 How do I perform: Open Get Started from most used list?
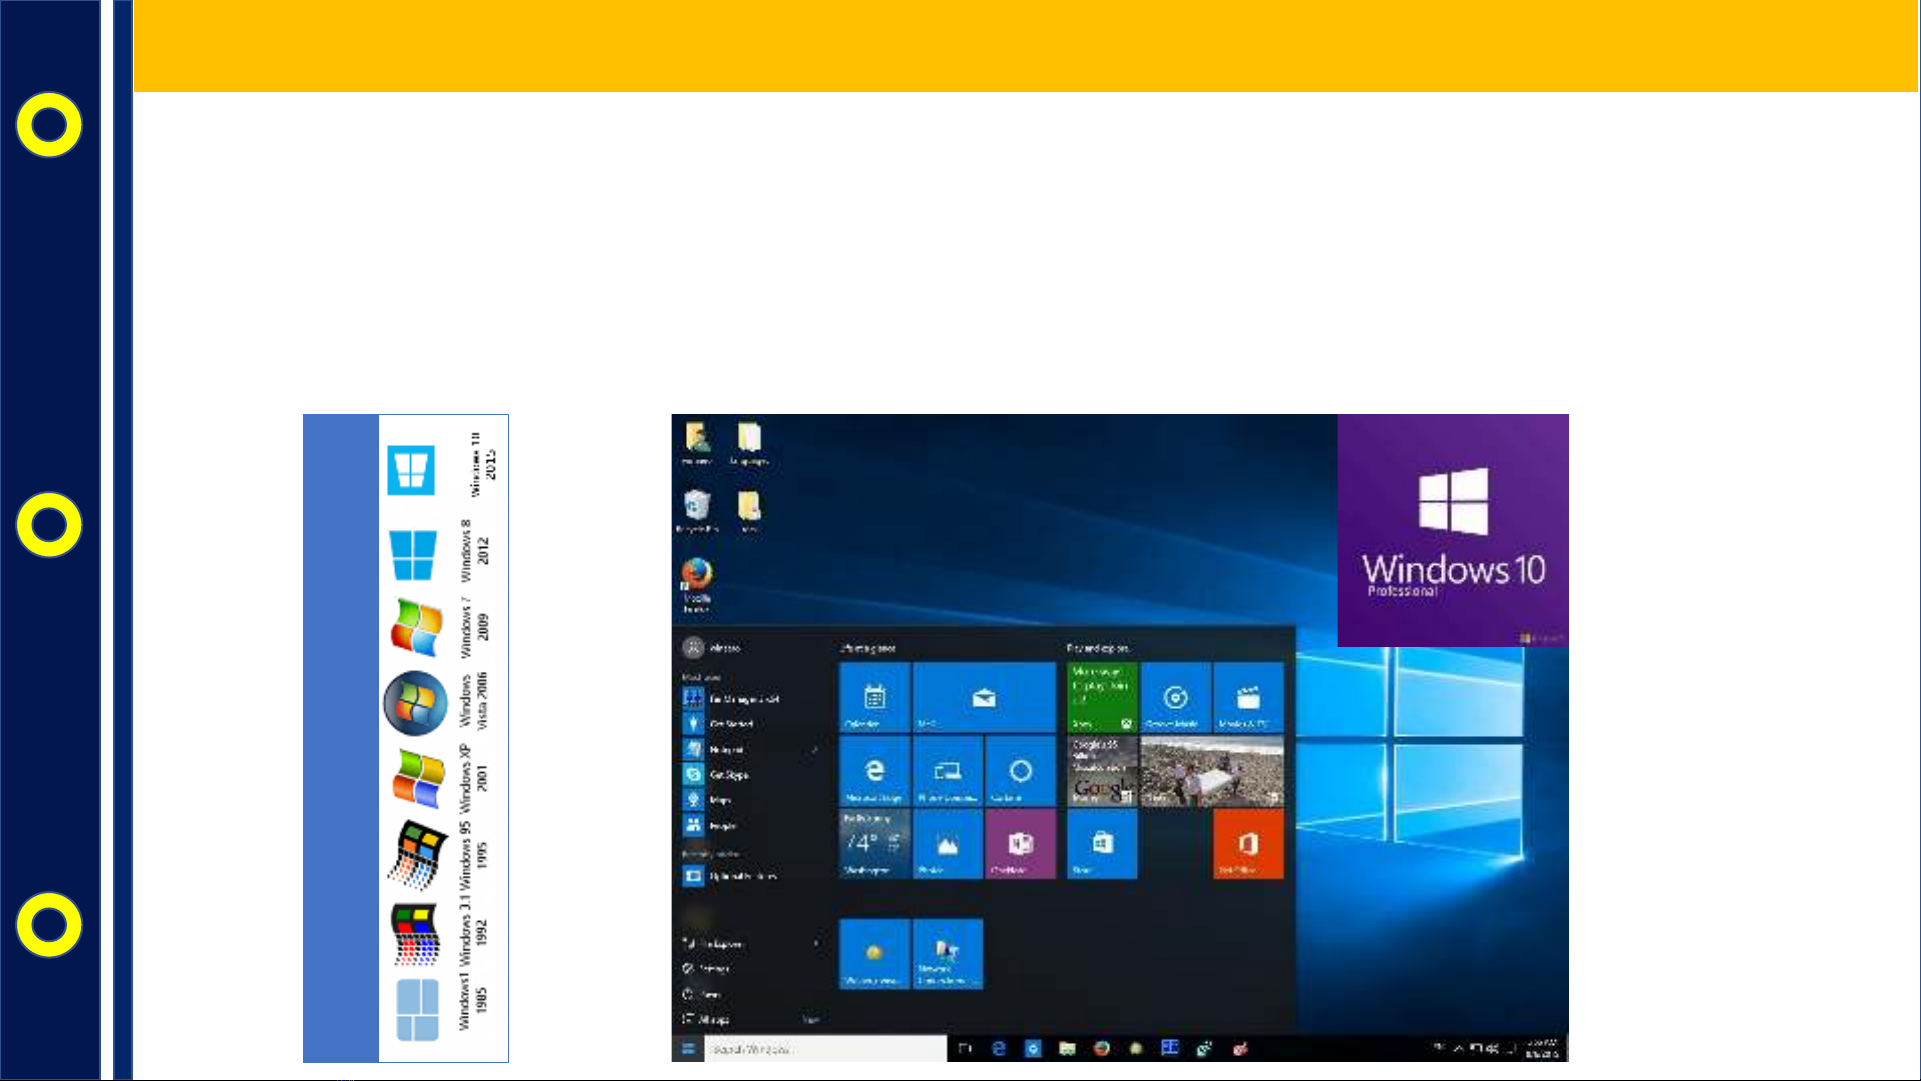pos(719,723)
